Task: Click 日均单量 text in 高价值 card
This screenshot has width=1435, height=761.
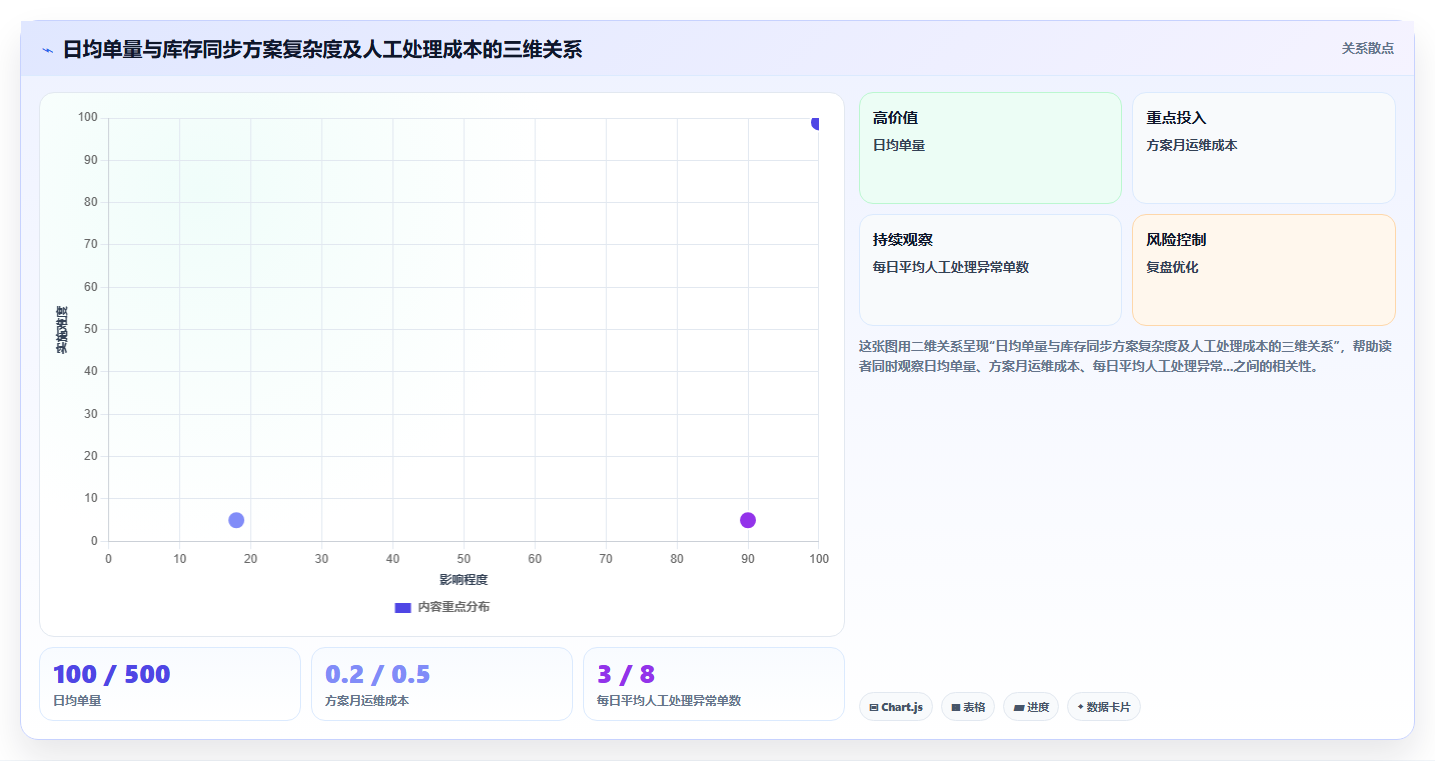Action: [899, 145]
